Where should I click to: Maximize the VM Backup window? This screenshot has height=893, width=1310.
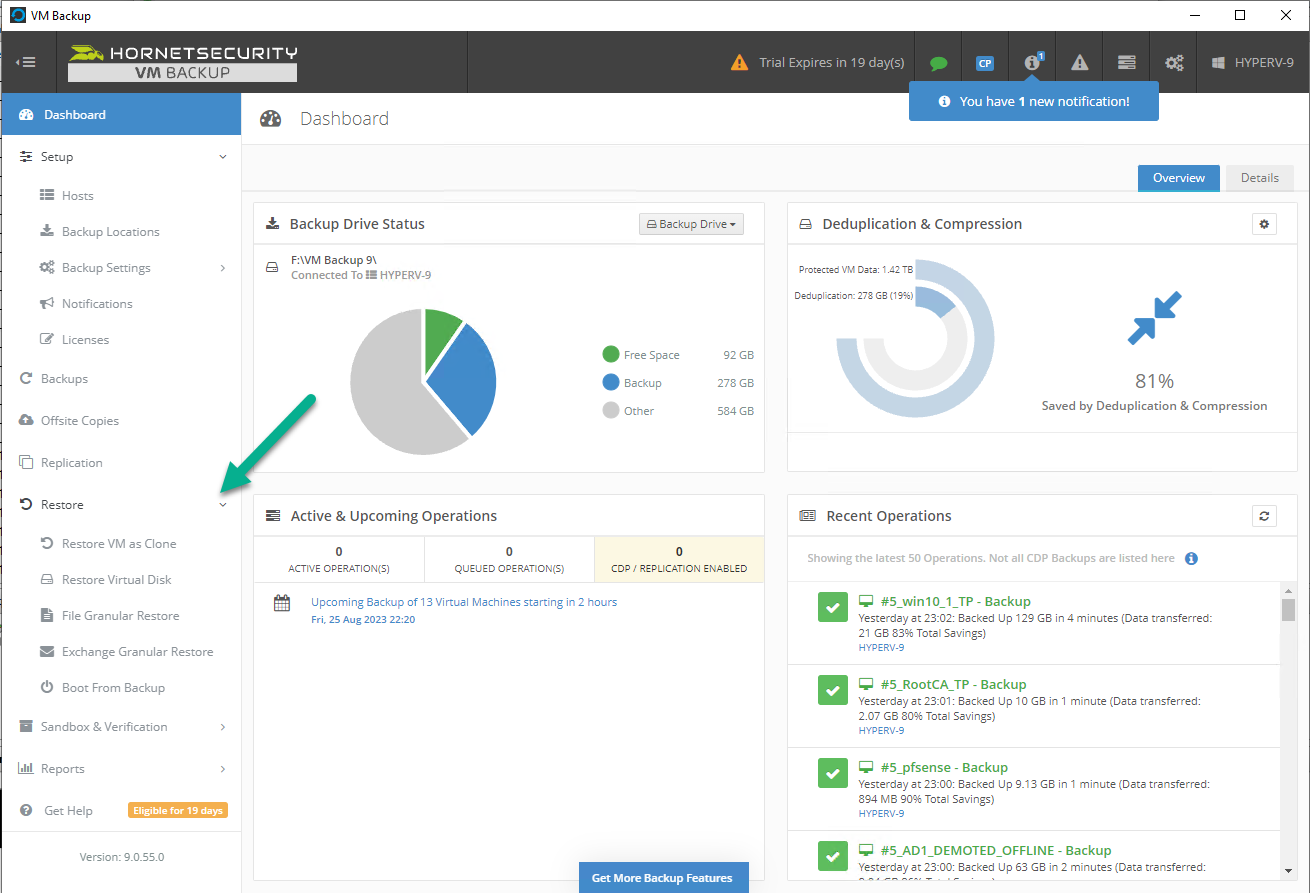1240,15
